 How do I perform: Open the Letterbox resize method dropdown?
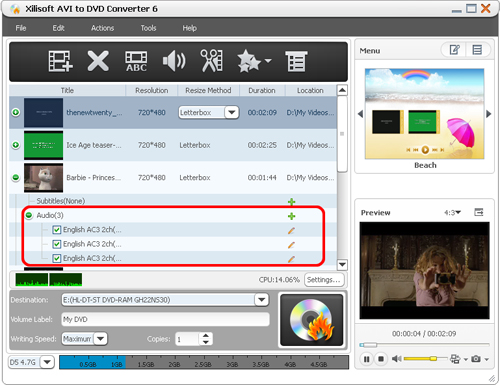232,112
